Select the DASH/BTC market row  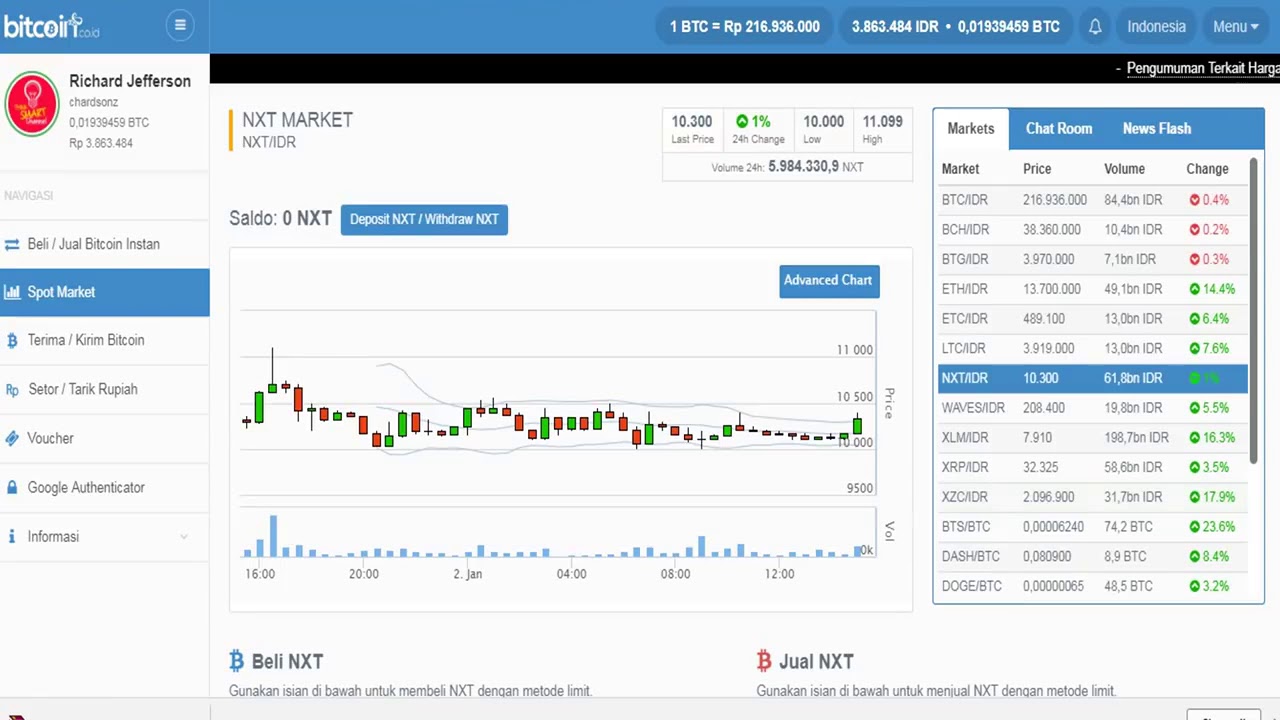[x=1093, y=556]
